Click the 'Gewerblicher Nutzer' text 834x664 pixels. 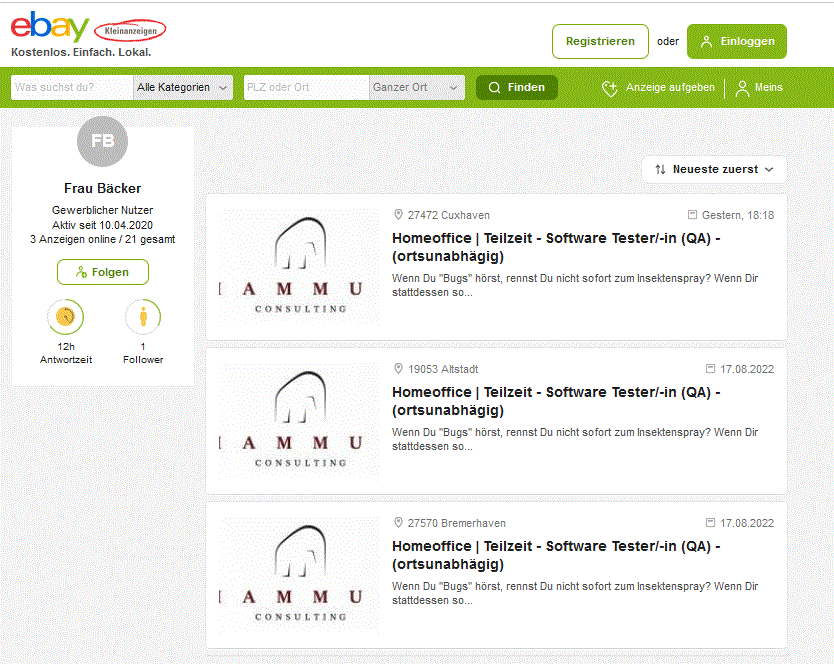103,210
